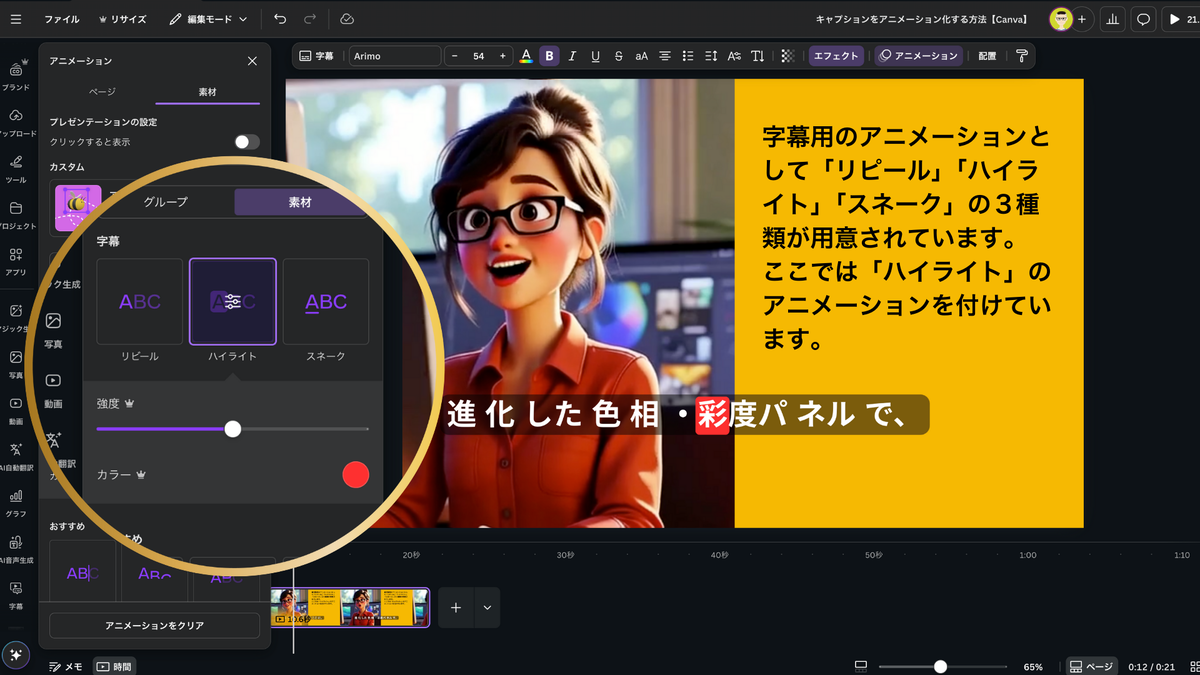Open the メモ notes button
Screen dimensions: 1200x675
tap(67, 666)
